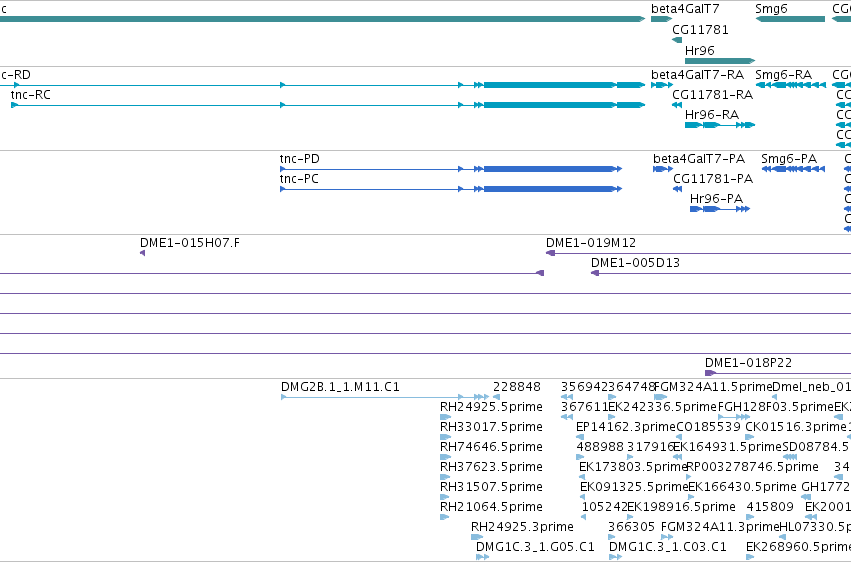This screenshot has height=562, width=851.
Task: Click the CG11781-RA transcript label
Action: coord(713,95)
